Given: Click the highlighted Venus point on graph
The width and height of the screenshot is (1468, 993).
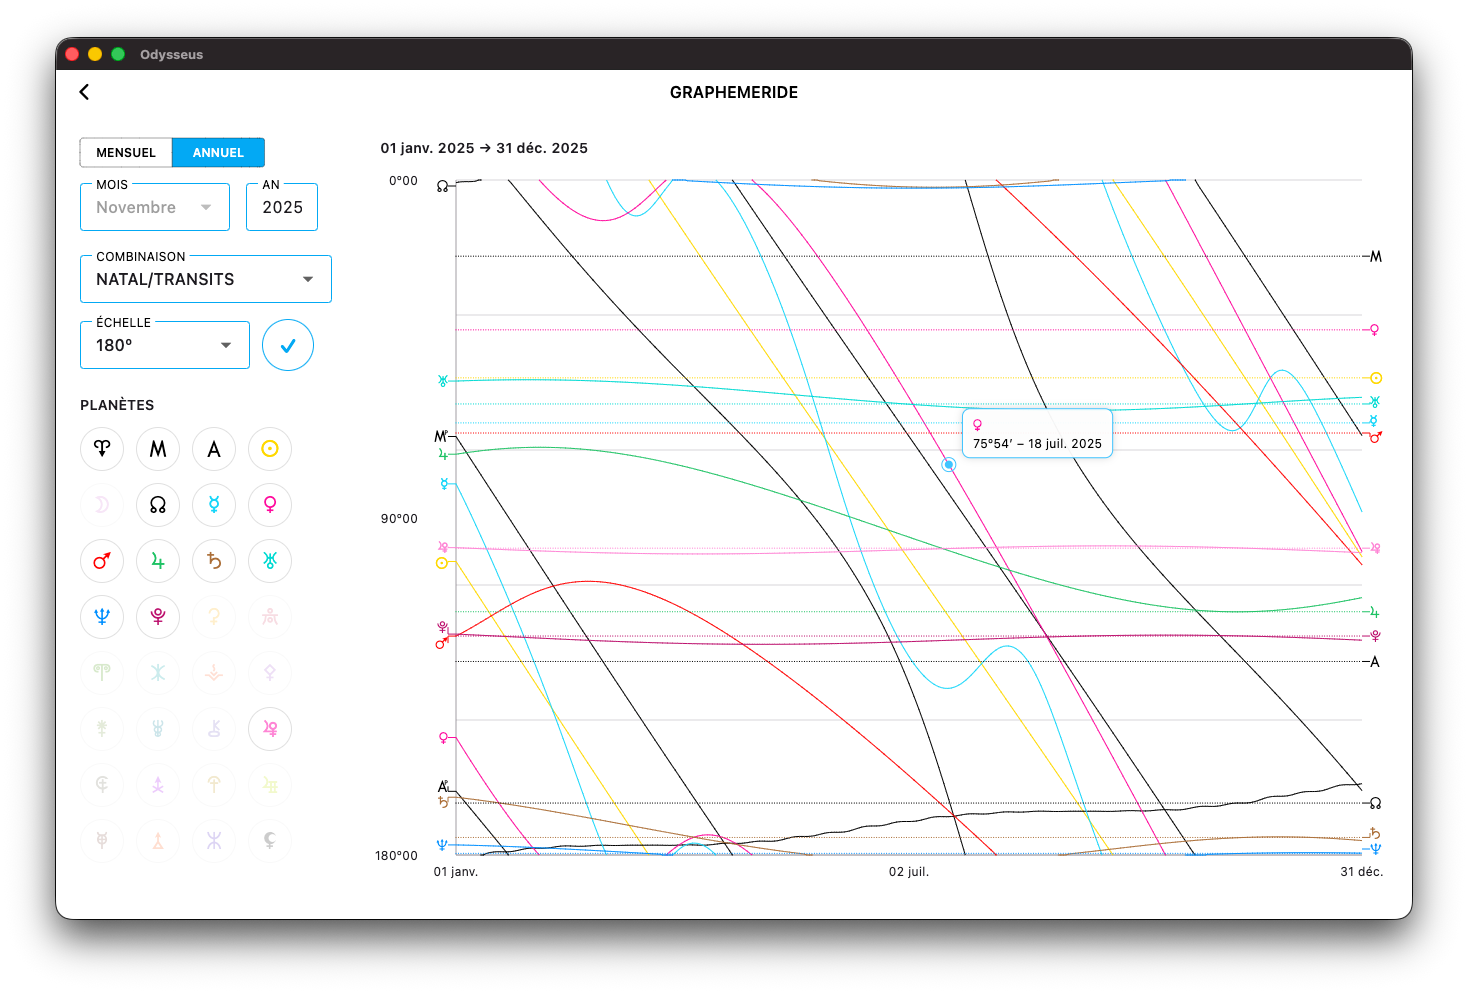Looking at the screenshot, I should pos(949,465).
